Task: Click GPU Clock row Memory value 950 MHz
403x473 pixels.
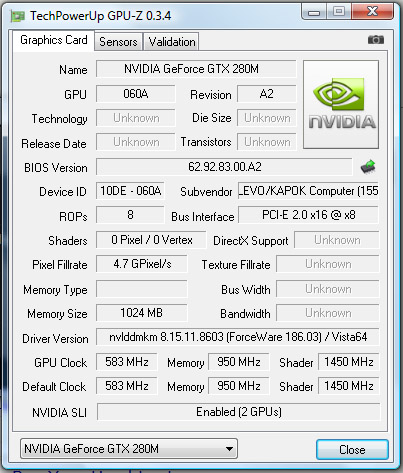Action: point(239,362)
